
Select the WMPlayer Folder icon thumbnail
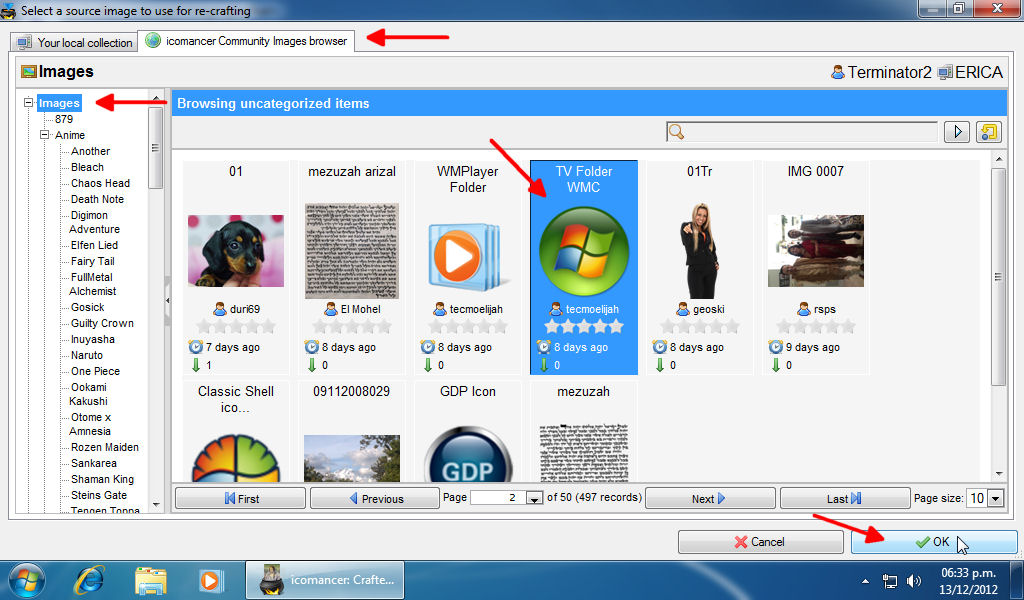[x=468, y=257]
